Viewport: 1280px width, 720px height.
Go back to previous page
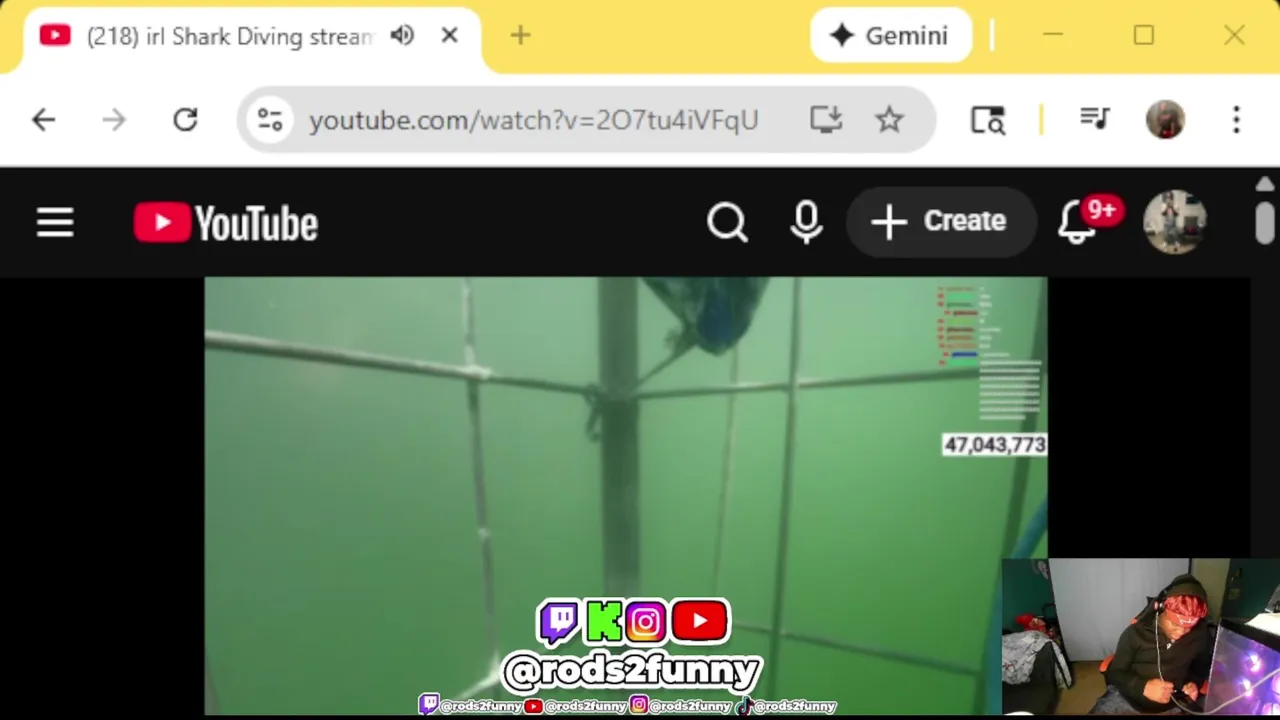point(43,120)
